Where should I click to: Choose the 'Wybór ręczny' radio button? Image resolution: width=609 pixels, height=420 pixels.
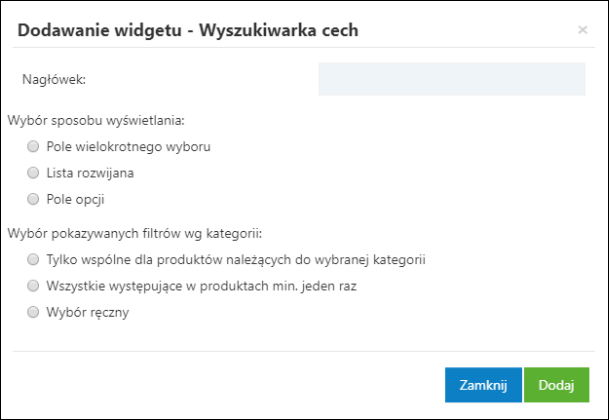click(x=33, y=311)
